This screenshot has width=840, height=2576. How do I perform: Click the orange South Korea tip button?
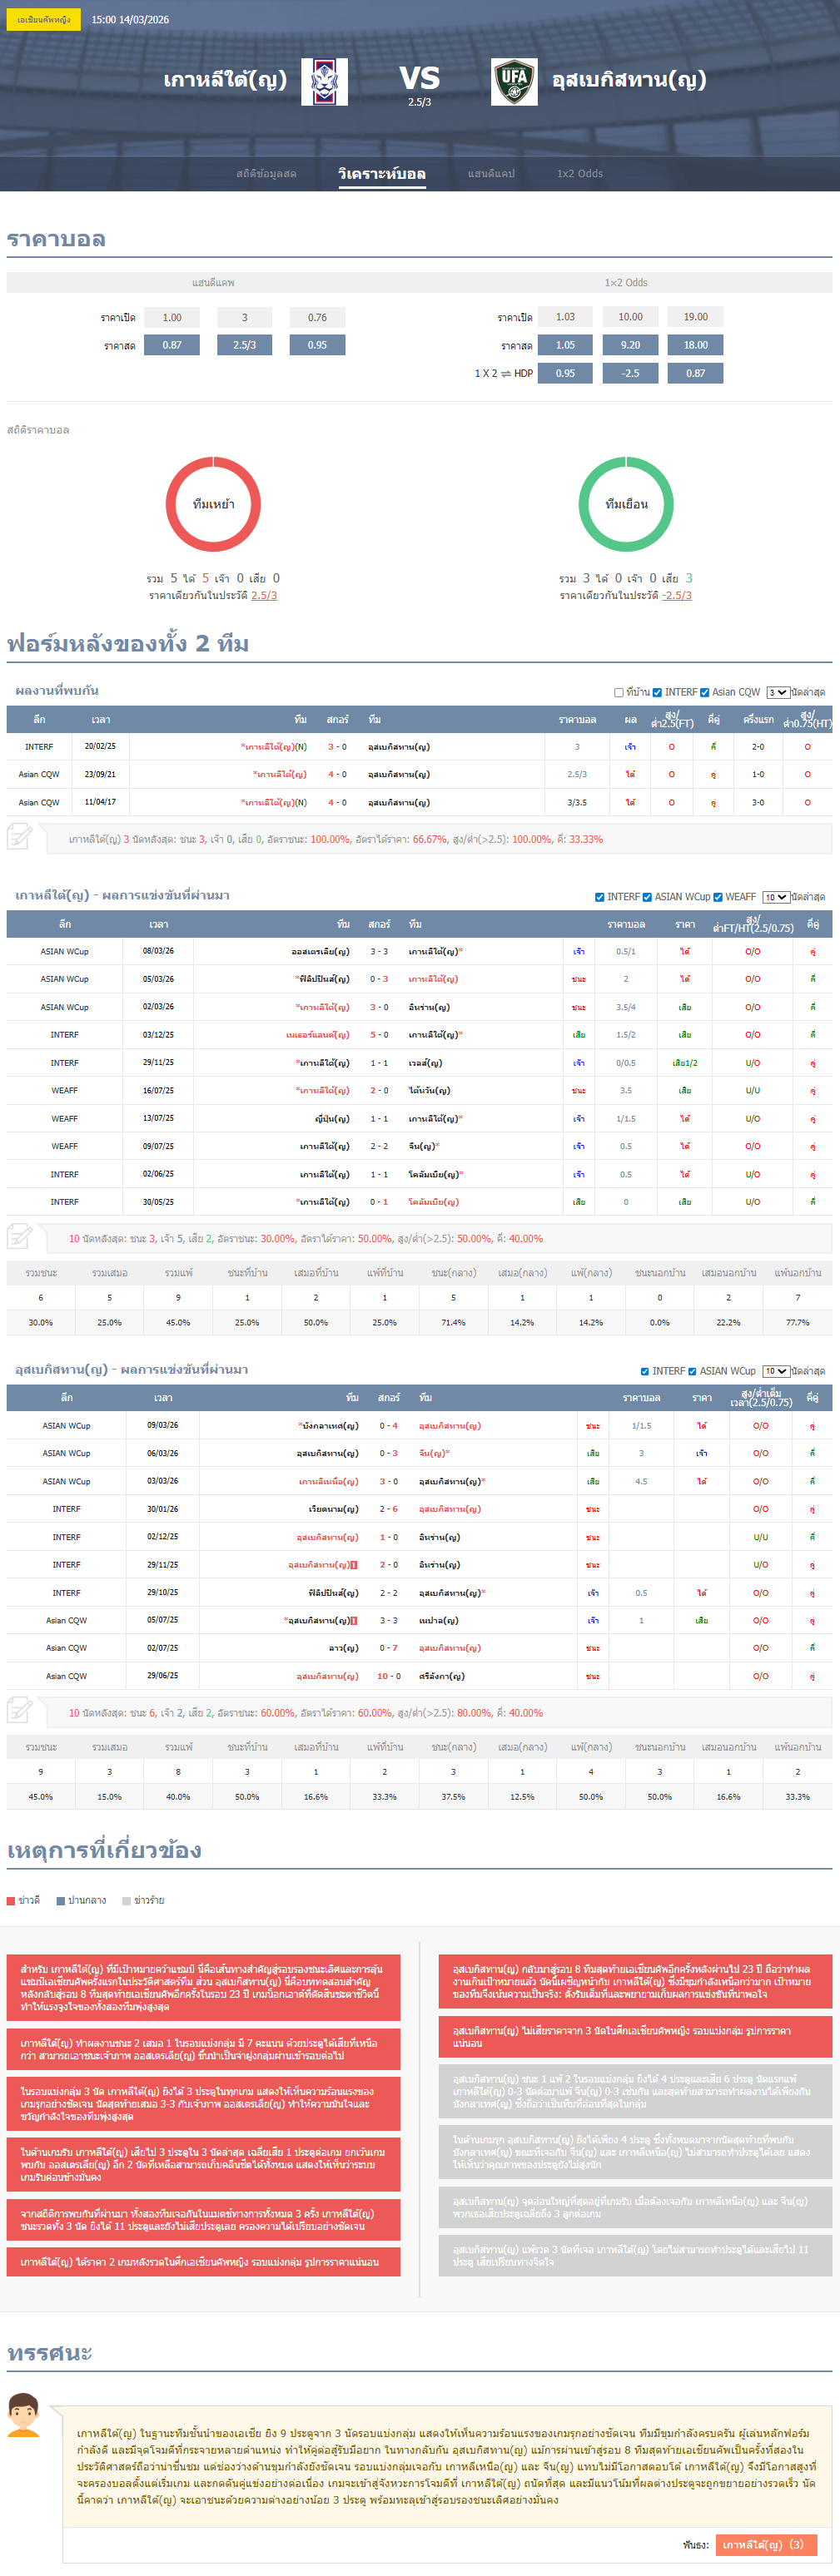[x=765, y=2544]
